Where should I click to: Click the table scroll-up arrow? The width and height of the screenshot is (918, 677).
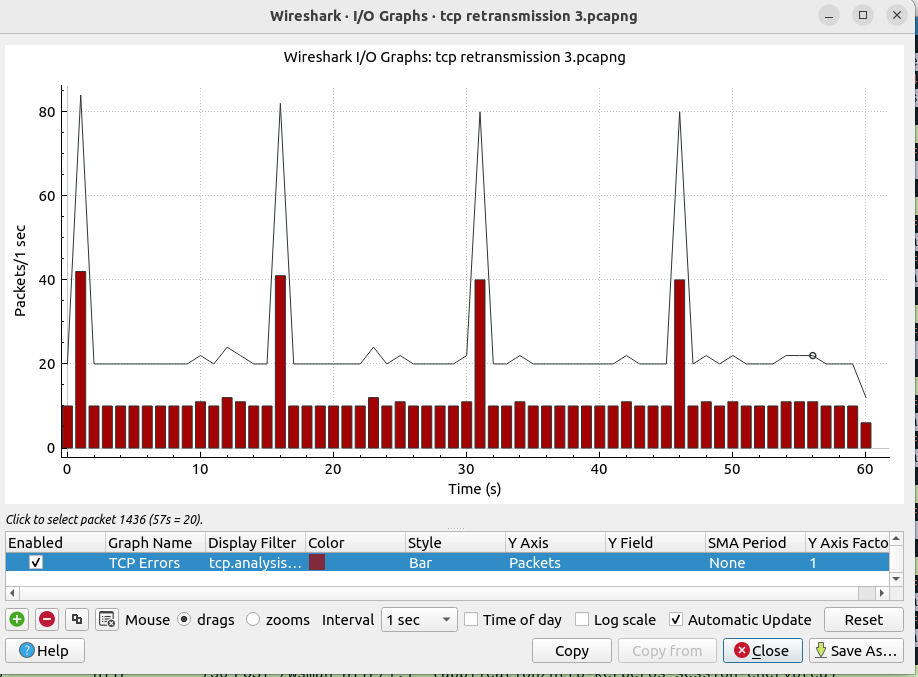tap(896, 538)
